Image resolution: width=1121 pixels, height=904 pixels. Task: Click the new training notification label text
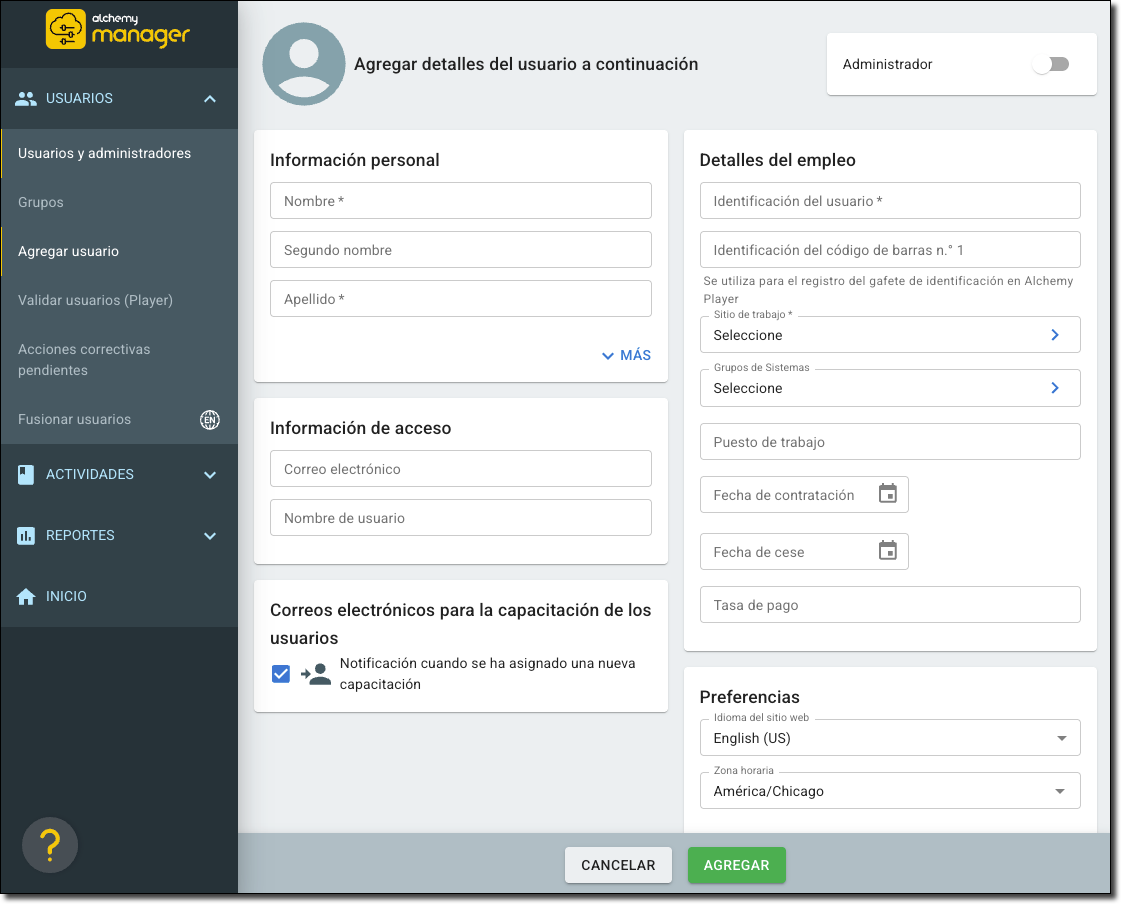(x=488, y=674)
